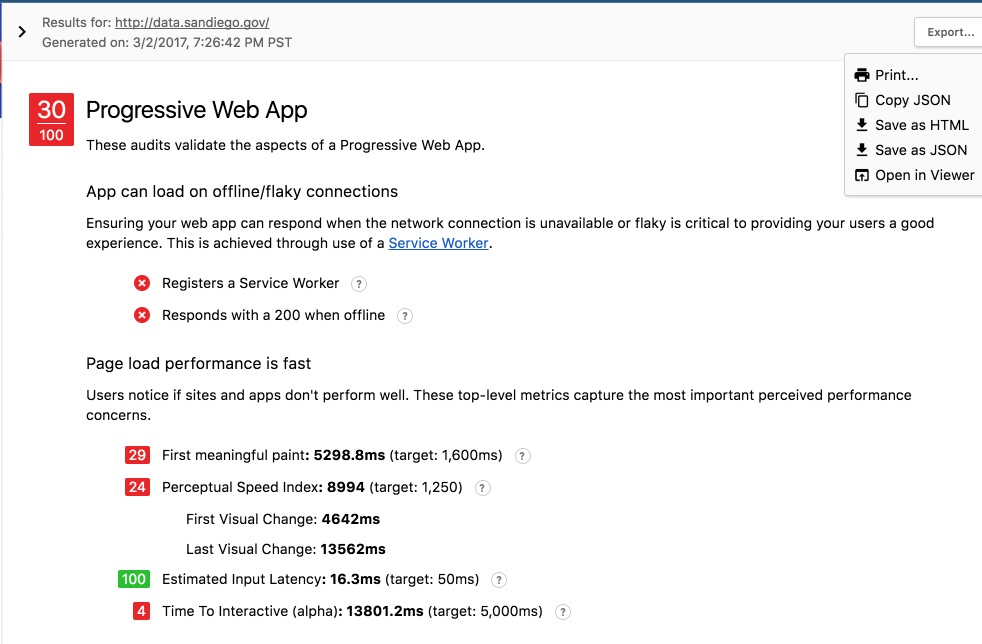Select Print from the export menu
The image size is (982, 644).
point(896,75)
